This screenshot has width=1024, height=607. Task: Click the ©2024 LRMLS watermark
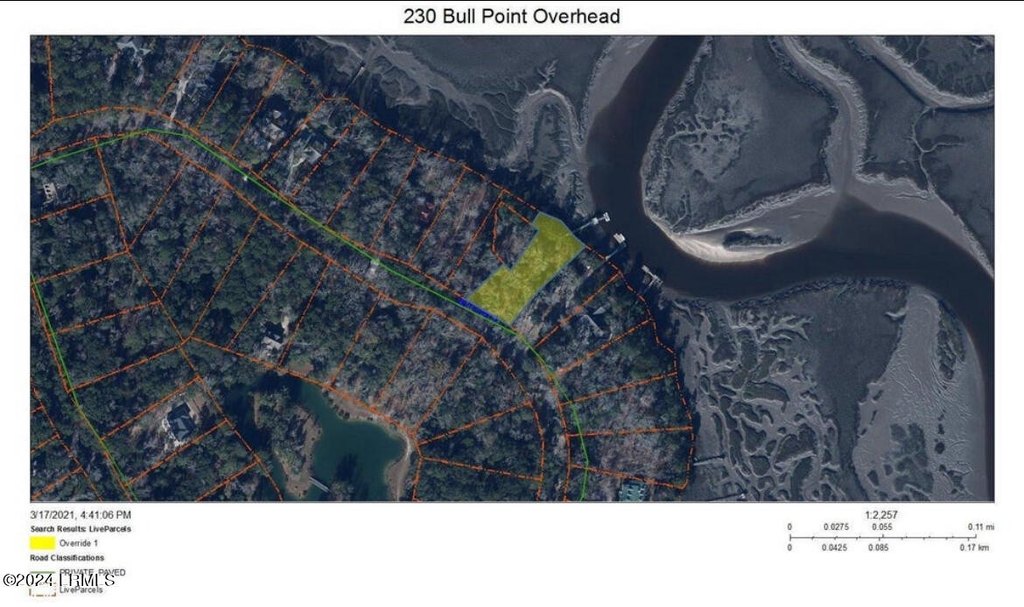click(x=58, y=579)
